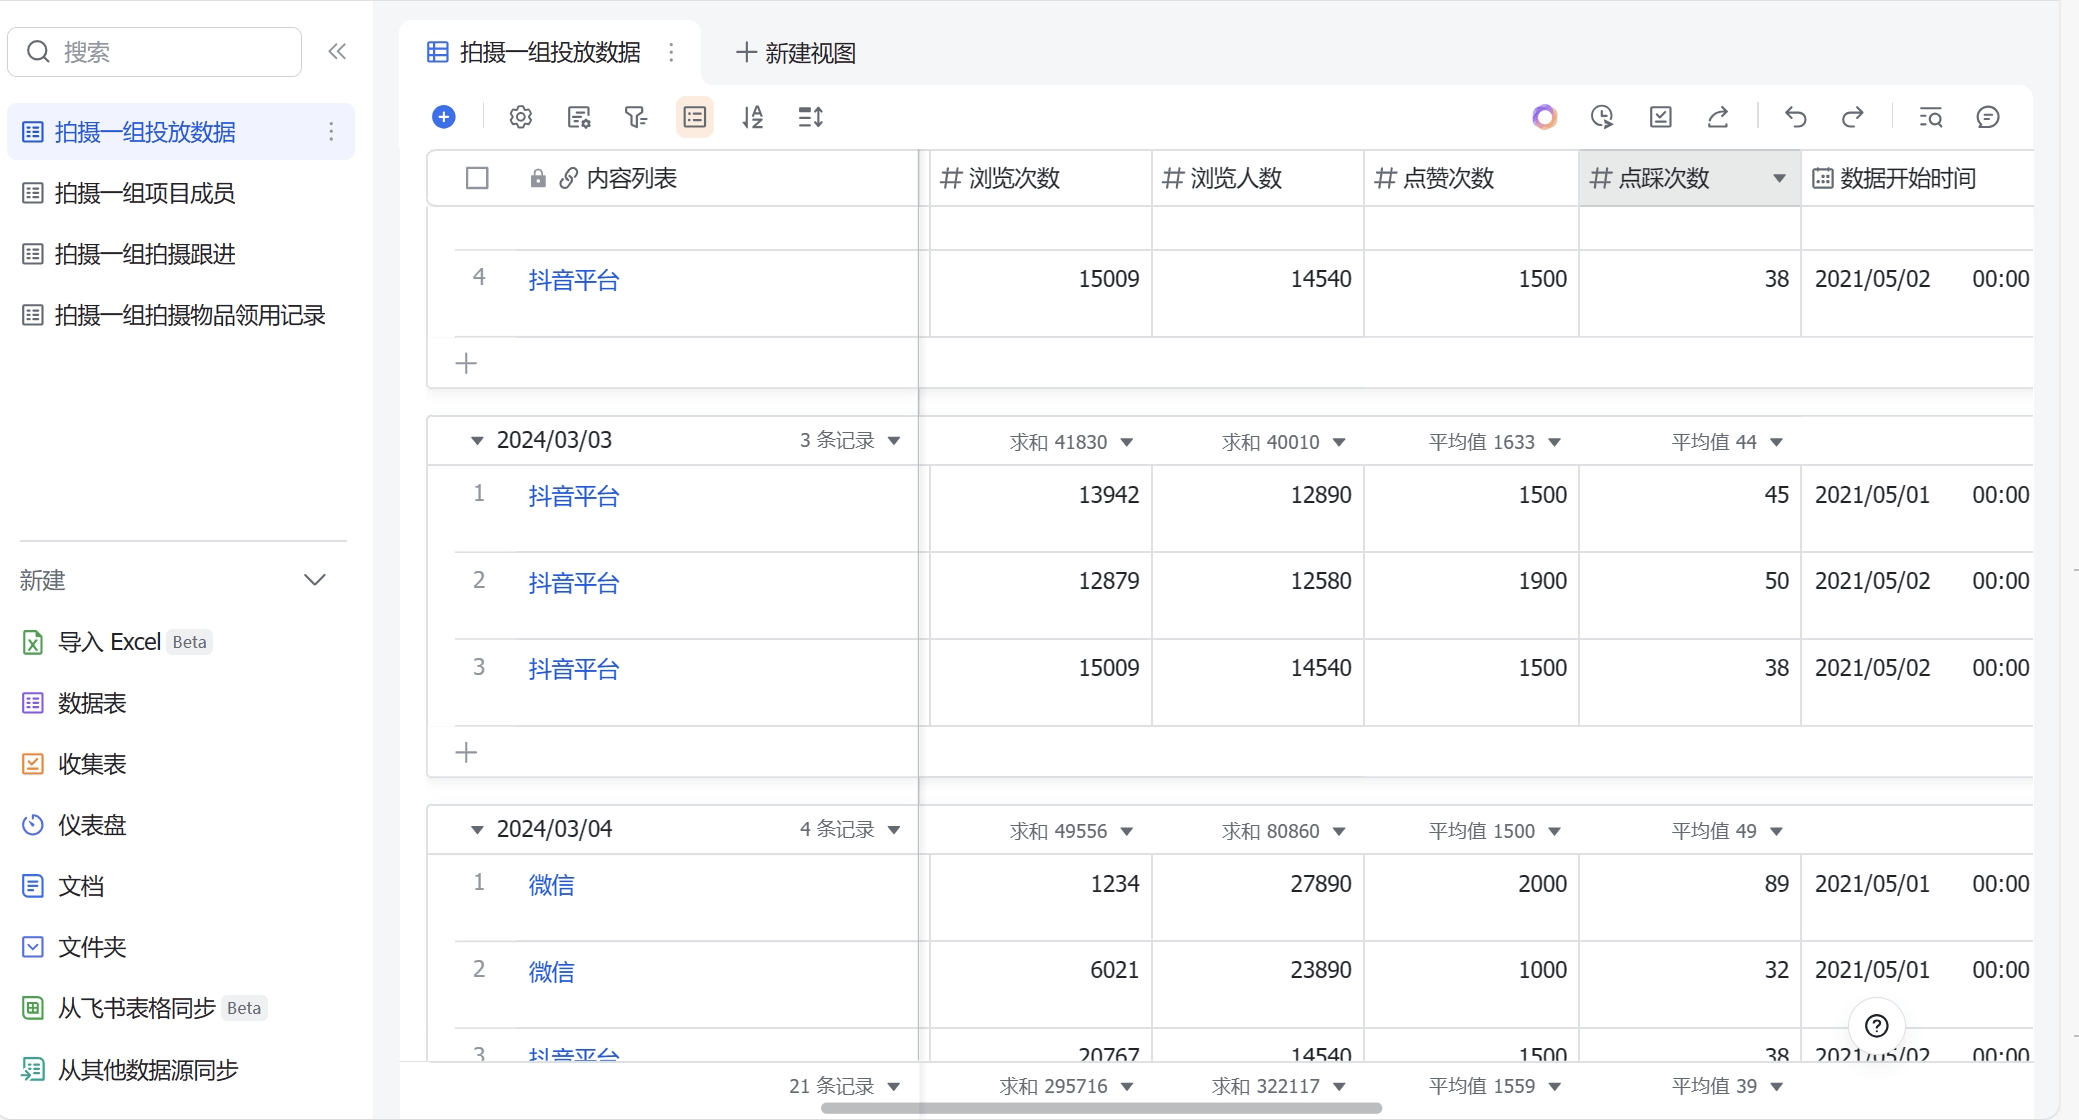Collapse the 新建 section in the sidebar
Image resolution: width=2079 pixels, height=1120 pixels.
(x=315, y=580)
